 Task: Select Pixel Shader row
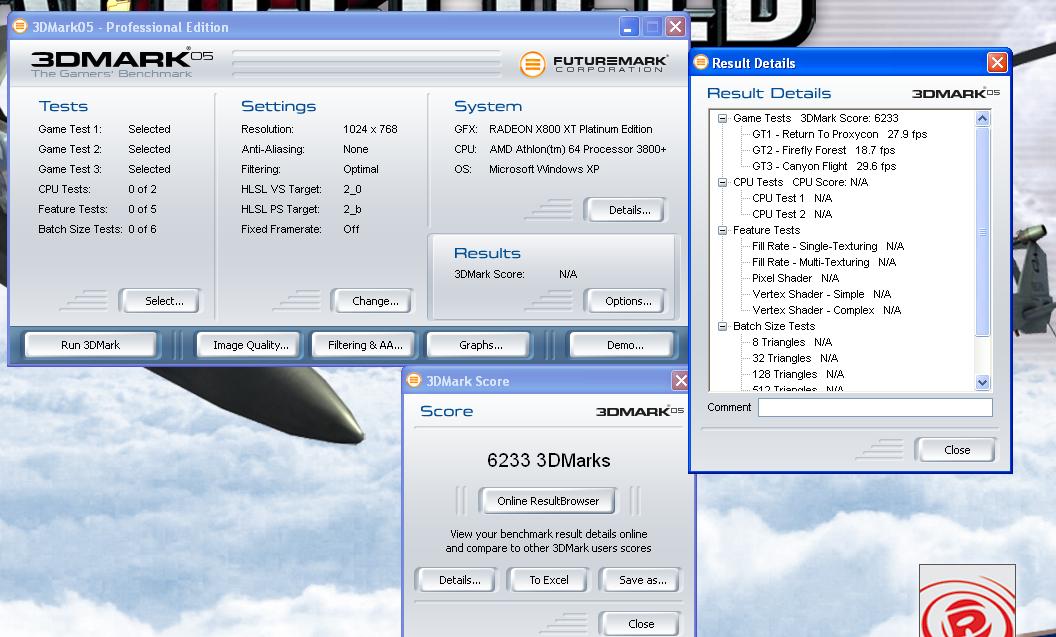[x=795, y=278]
